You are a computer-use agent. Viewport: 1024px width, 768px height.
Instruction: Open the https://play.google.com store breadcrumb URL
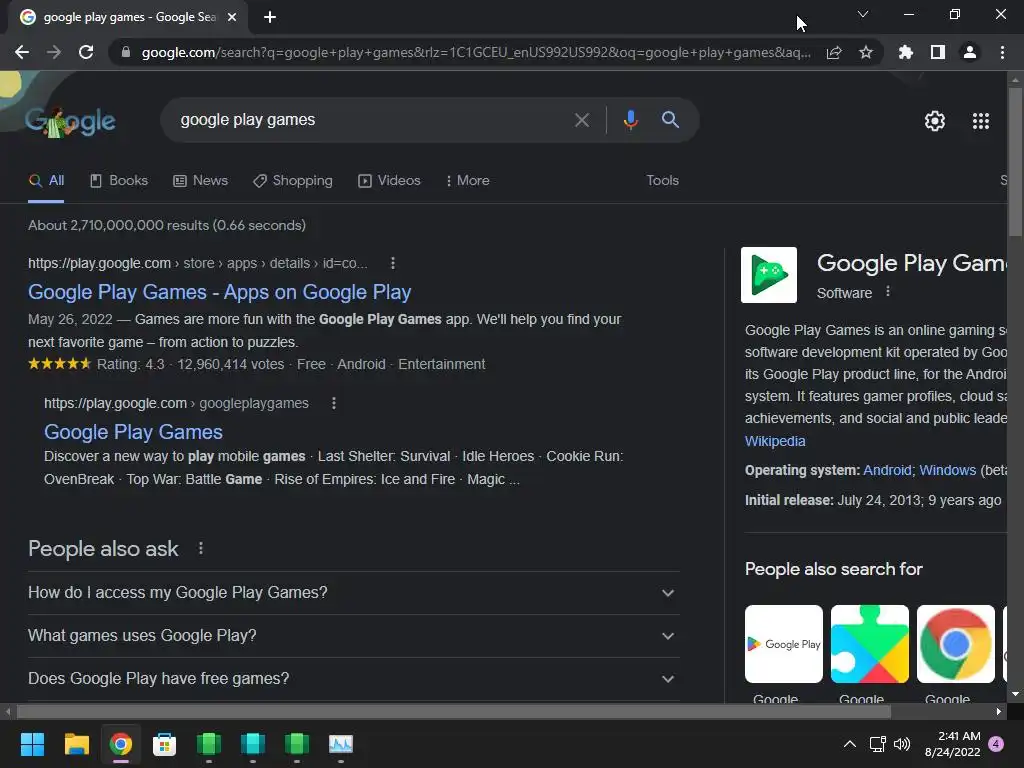point(198,263)
